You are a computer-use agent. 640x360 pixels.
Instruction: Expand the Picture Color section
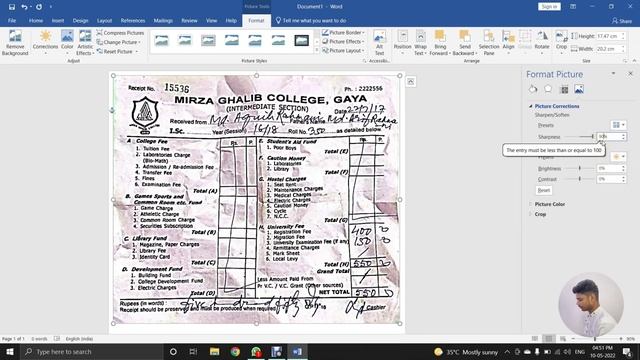[549, 204]
